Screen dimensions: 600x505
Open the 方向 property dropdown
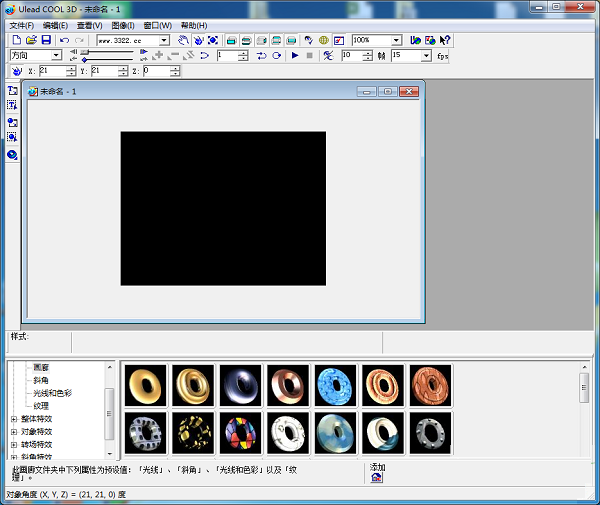[56, 55]
